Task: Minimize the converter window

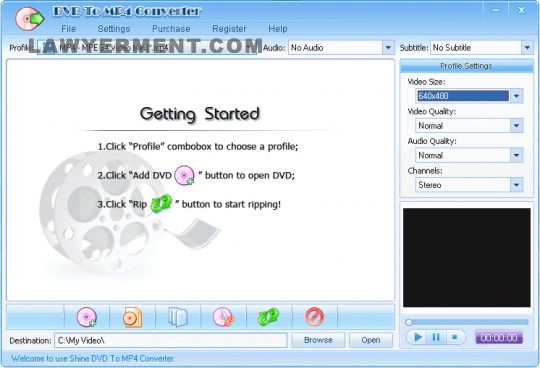Action: [496, 10]
